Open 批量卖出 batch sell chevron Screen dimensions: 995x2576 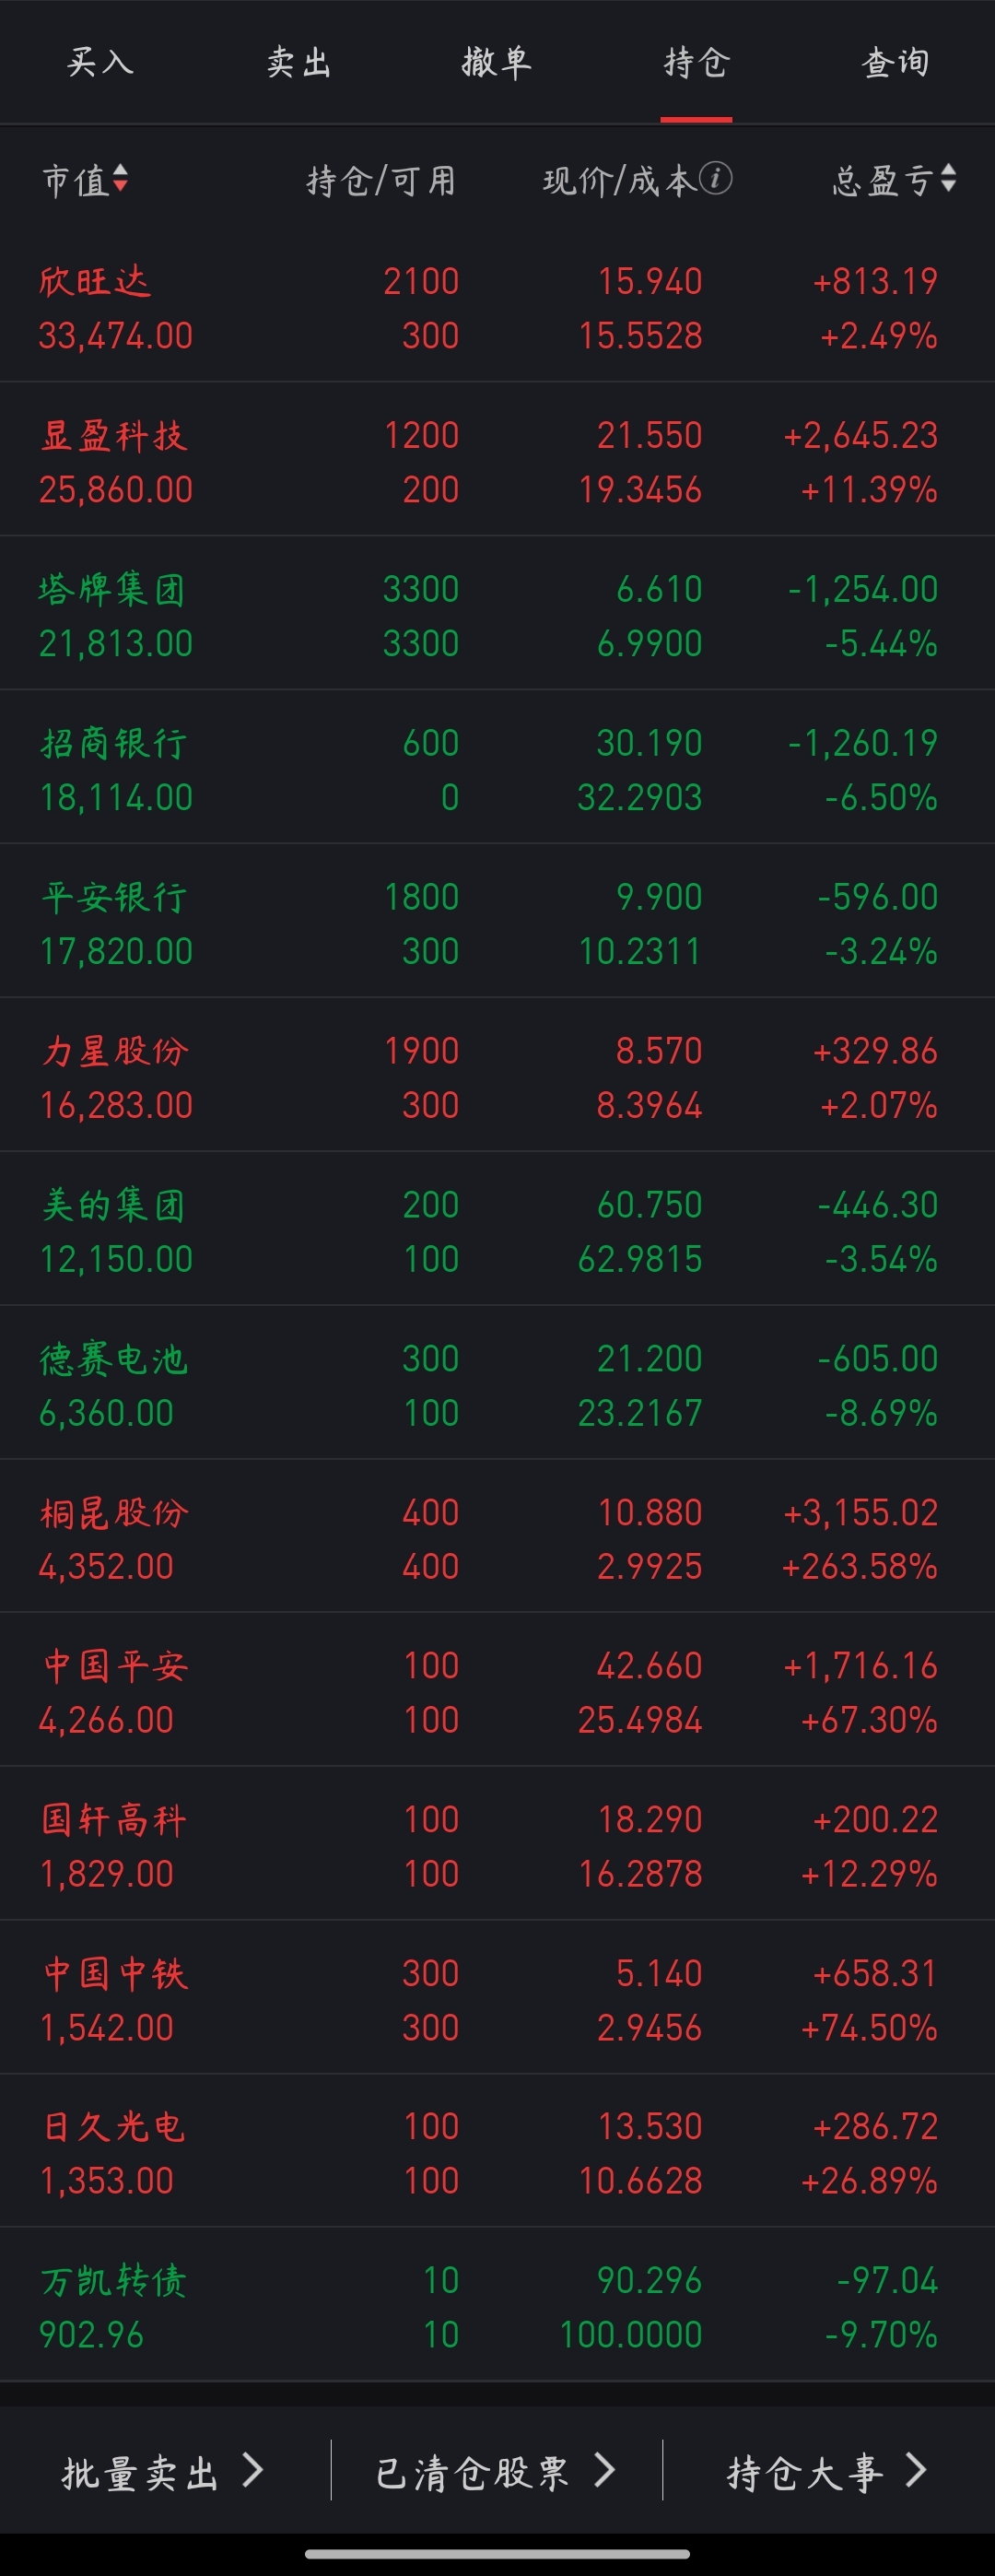tap(253, 2471)
